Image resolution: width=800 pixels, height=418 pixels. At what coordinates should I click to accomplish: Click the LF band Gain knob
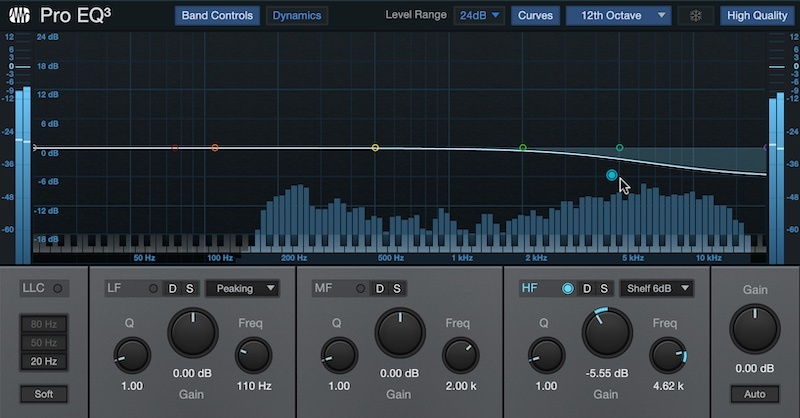pyautogui.click(x=193, y=333)
